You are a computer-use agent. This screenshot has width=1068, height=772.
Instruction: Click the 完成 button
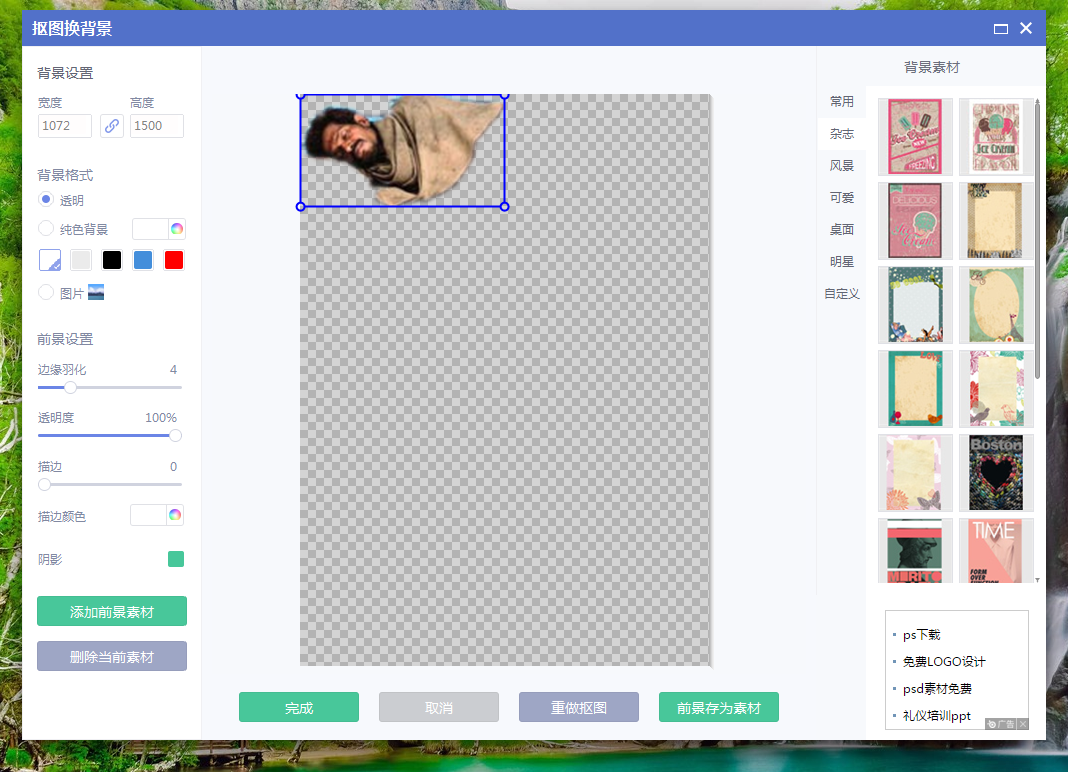299,707
